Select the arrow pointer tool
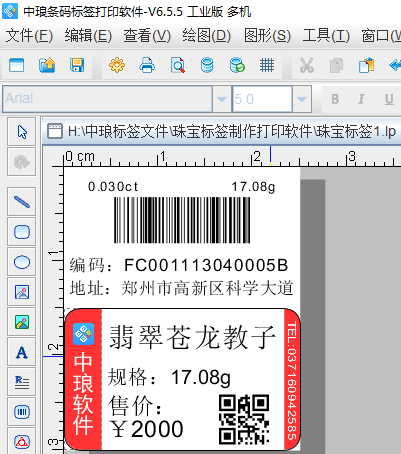The image size is (401, 454). [x=22, y=132]
